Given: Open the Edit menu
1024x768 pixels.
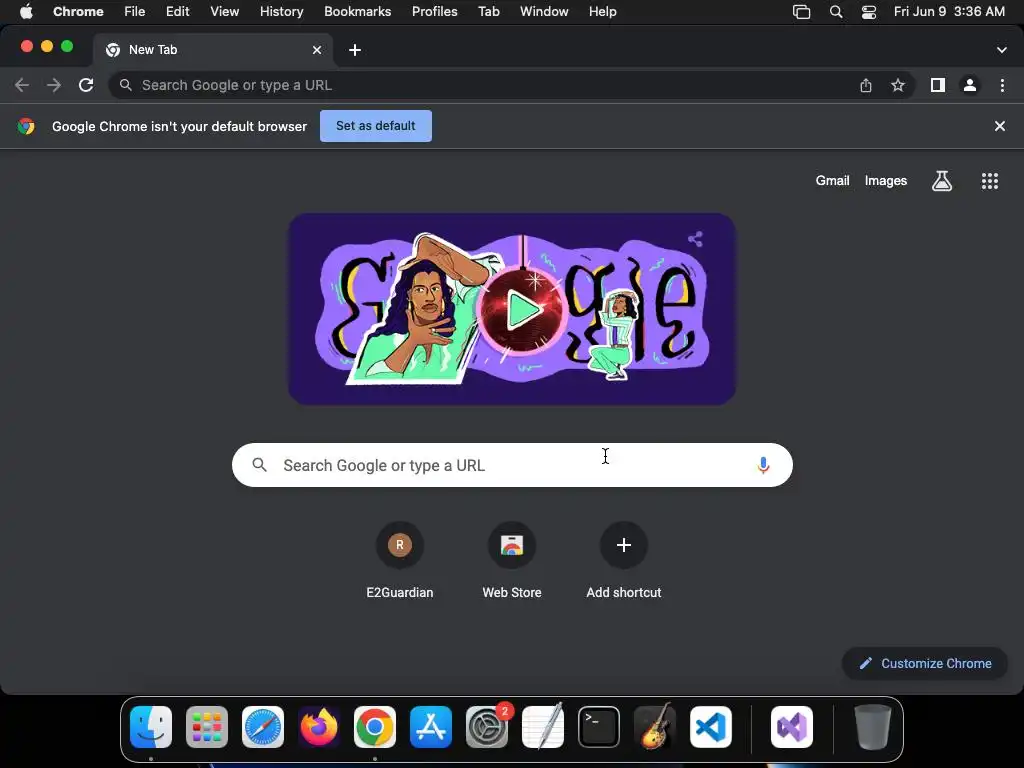Looking at the screenshot, I should pos(178,12).
